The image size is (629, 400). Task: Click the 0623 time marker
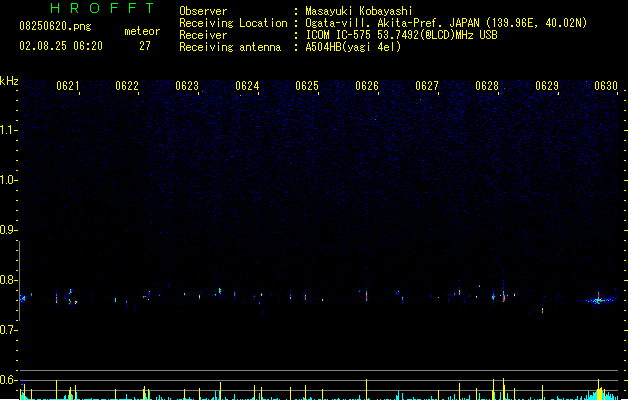pyautogui.click(x=187, y=86)
